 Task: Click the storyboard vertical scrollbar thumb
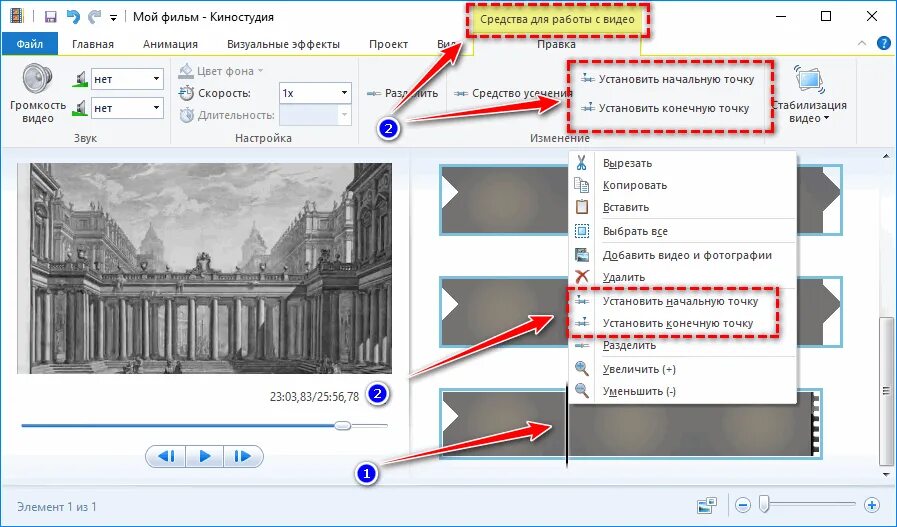click(886, 391)
